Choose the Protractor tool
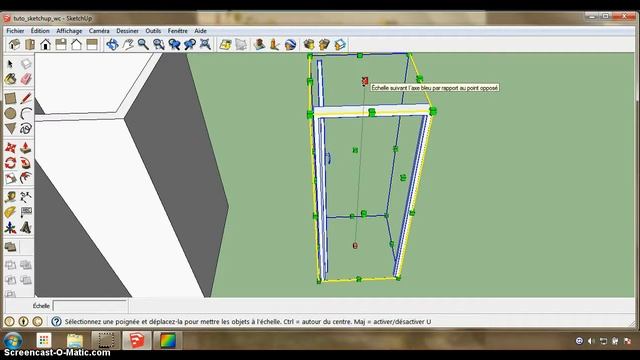The width and height of the screenshot is (640, 360). coord(10,212)
